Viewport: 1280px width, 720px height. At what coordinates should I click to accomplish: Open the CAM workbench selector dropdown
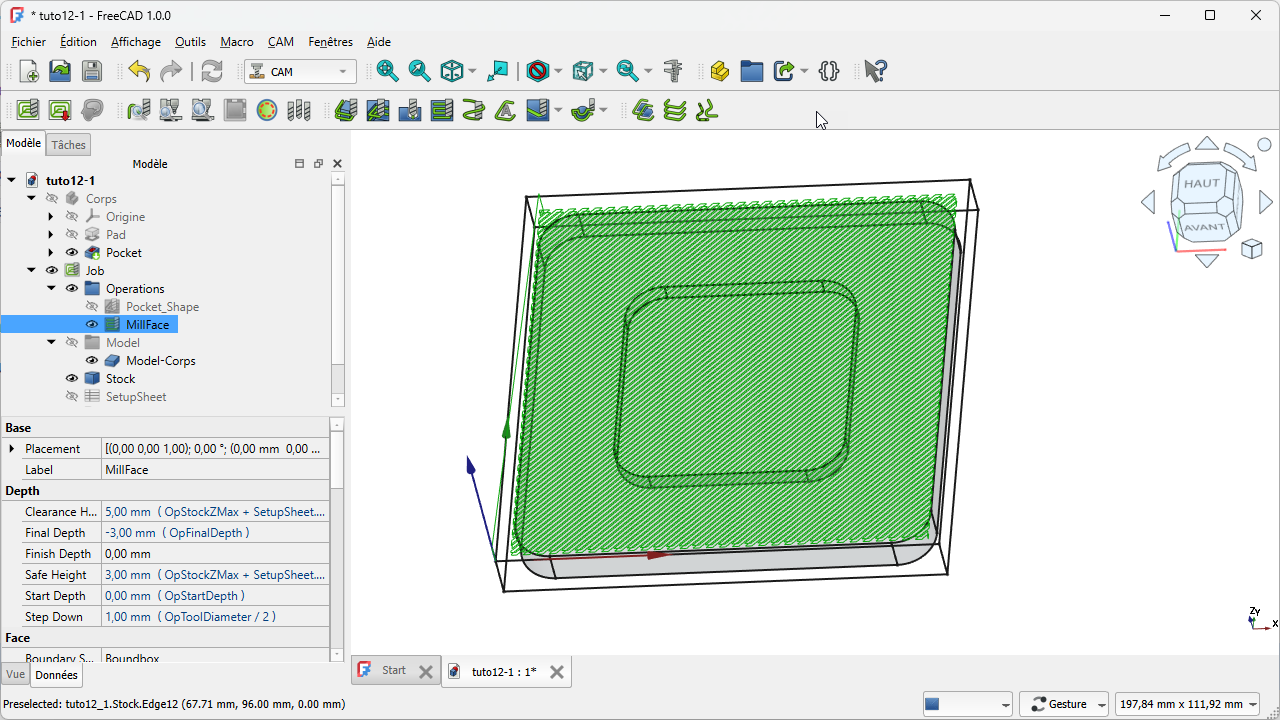pyautogui.click(x=301, y=72)
